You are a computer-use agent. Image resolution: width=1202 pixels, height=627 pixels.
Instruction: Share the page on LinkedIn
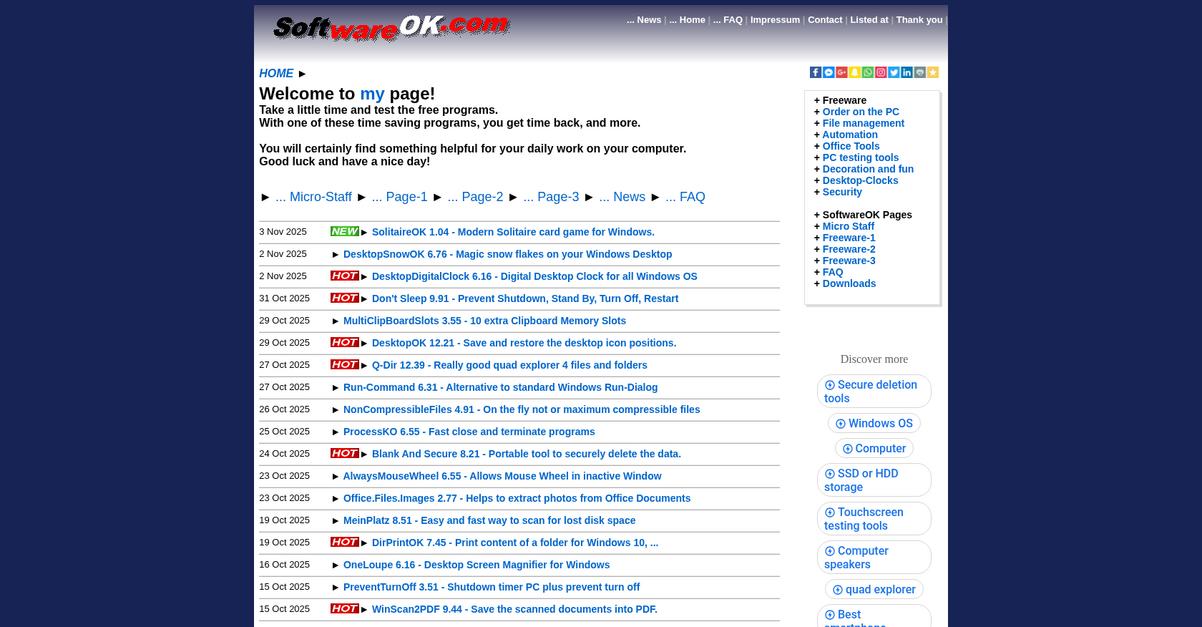[x=907, y=72]
